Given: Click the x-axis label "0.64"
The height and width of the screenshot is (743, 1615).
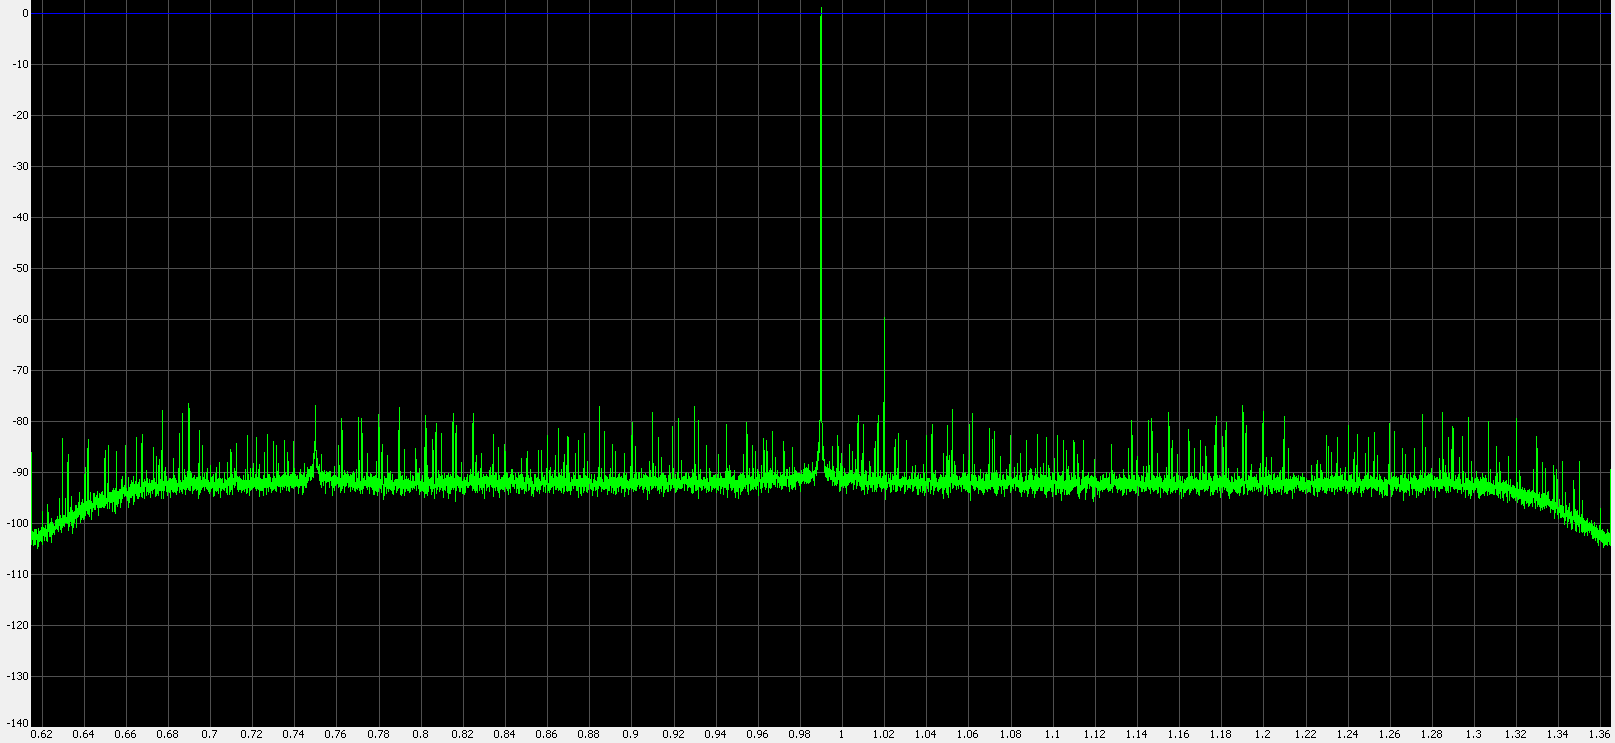Looking at the screenshot, I should [83, 735].
